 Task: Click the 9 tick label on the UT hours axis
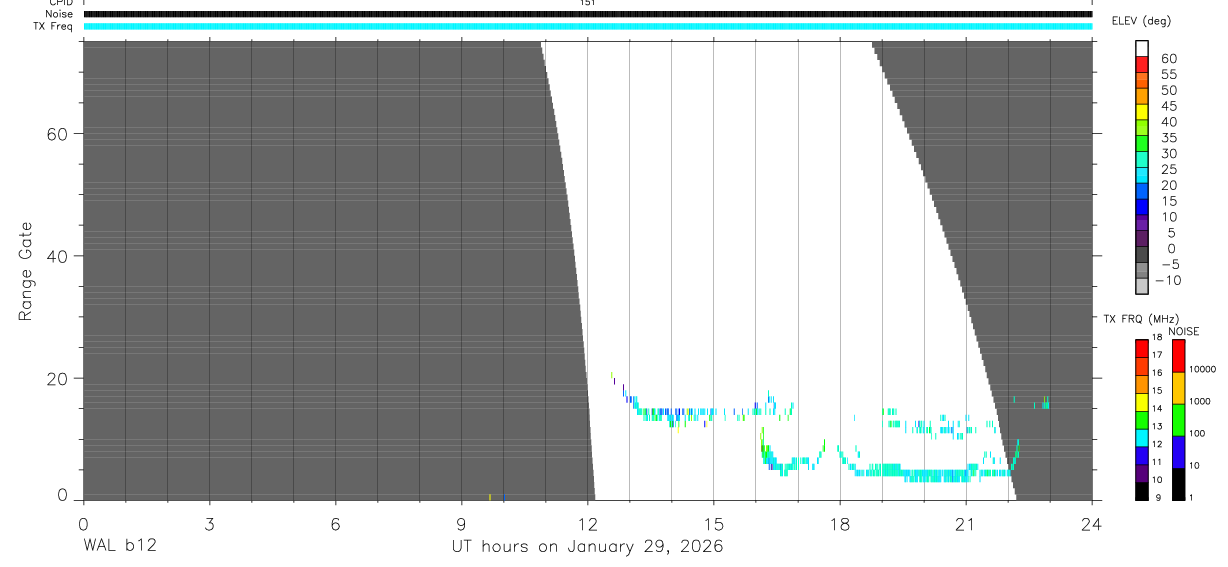pos(461,523)
